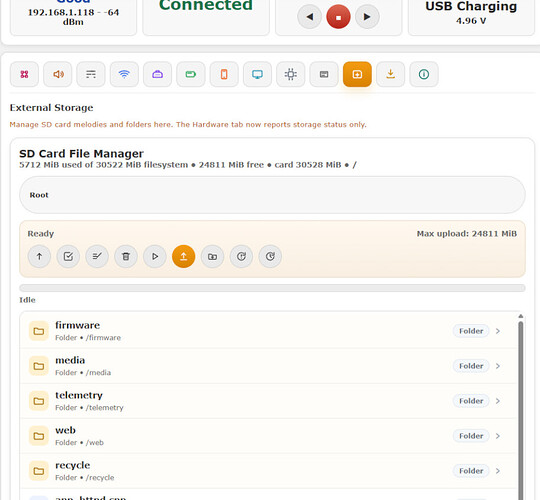Click the trash delete icon

point(126,257)
